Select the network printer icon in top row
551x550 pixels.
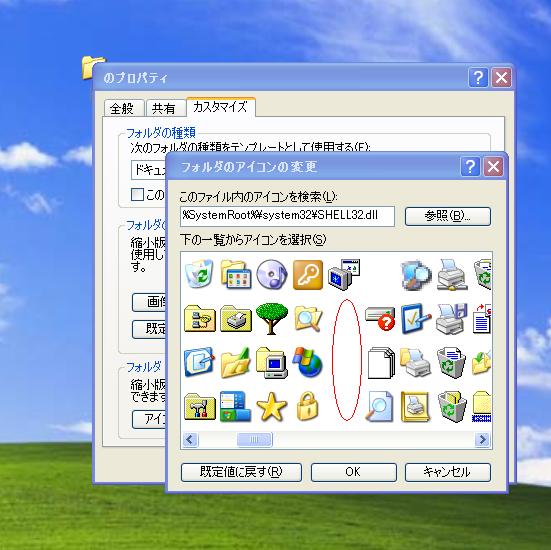click(x=453, y=274)
